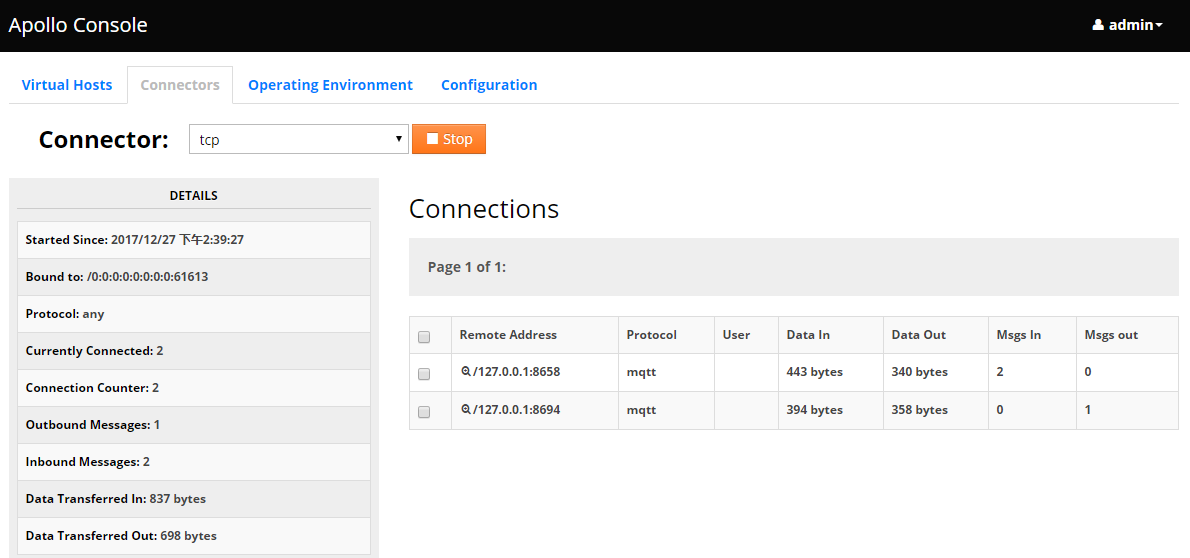
Task: Click the Inbound Messages: 2 row
Action: [194, 462]
